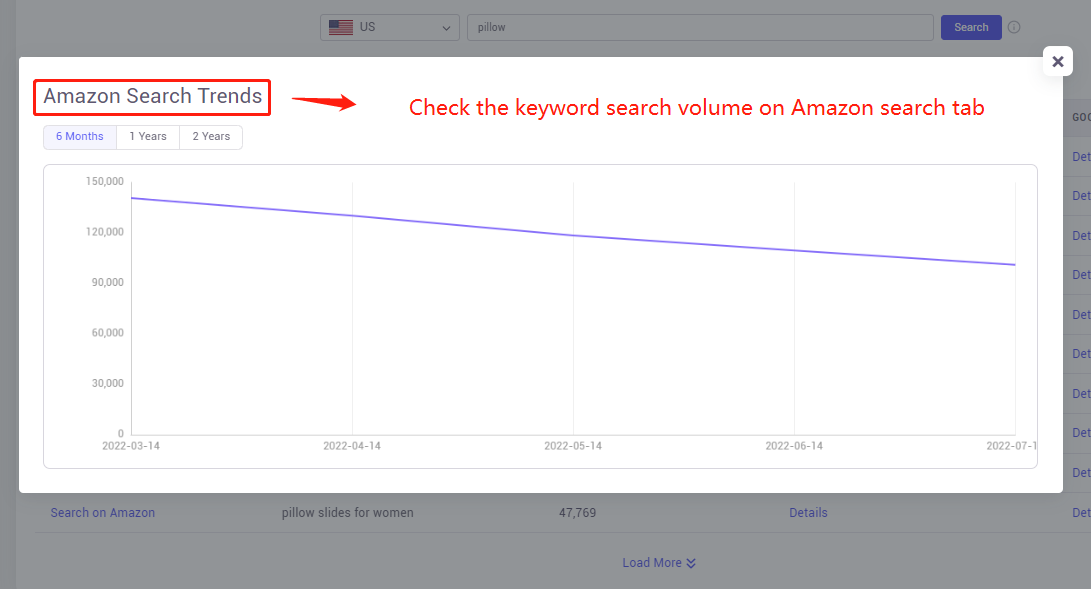This screenshot has width=1091, height=589.
Task: Open Details for pillow slides for women
Action: point(808,513)
